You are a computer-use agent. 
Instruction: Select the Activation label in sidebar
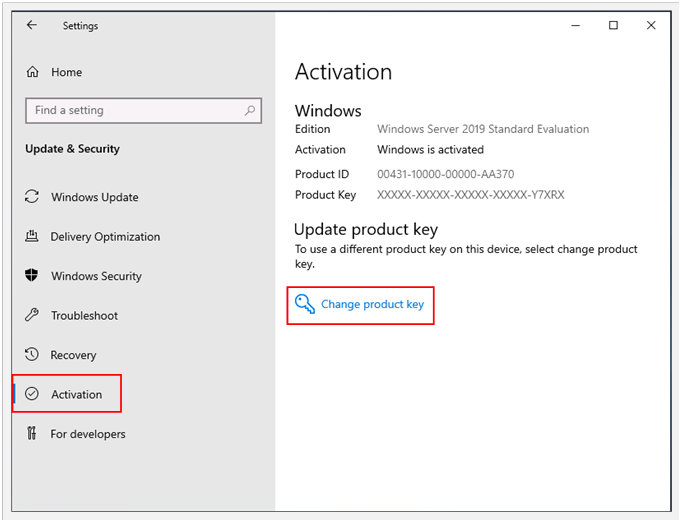coord(77,395)
